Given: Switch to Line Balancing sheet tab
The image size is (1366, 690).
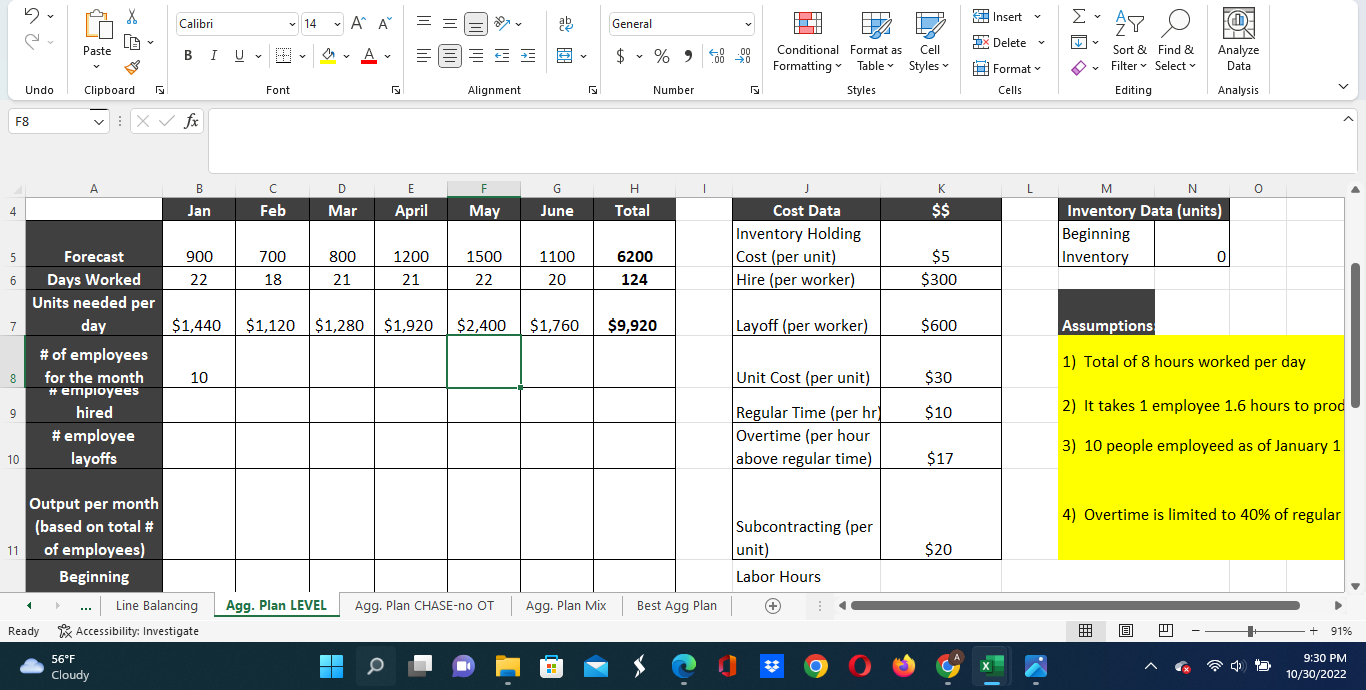Looking at the screenshot, I should pyautogui.click(x=157, y=605).
